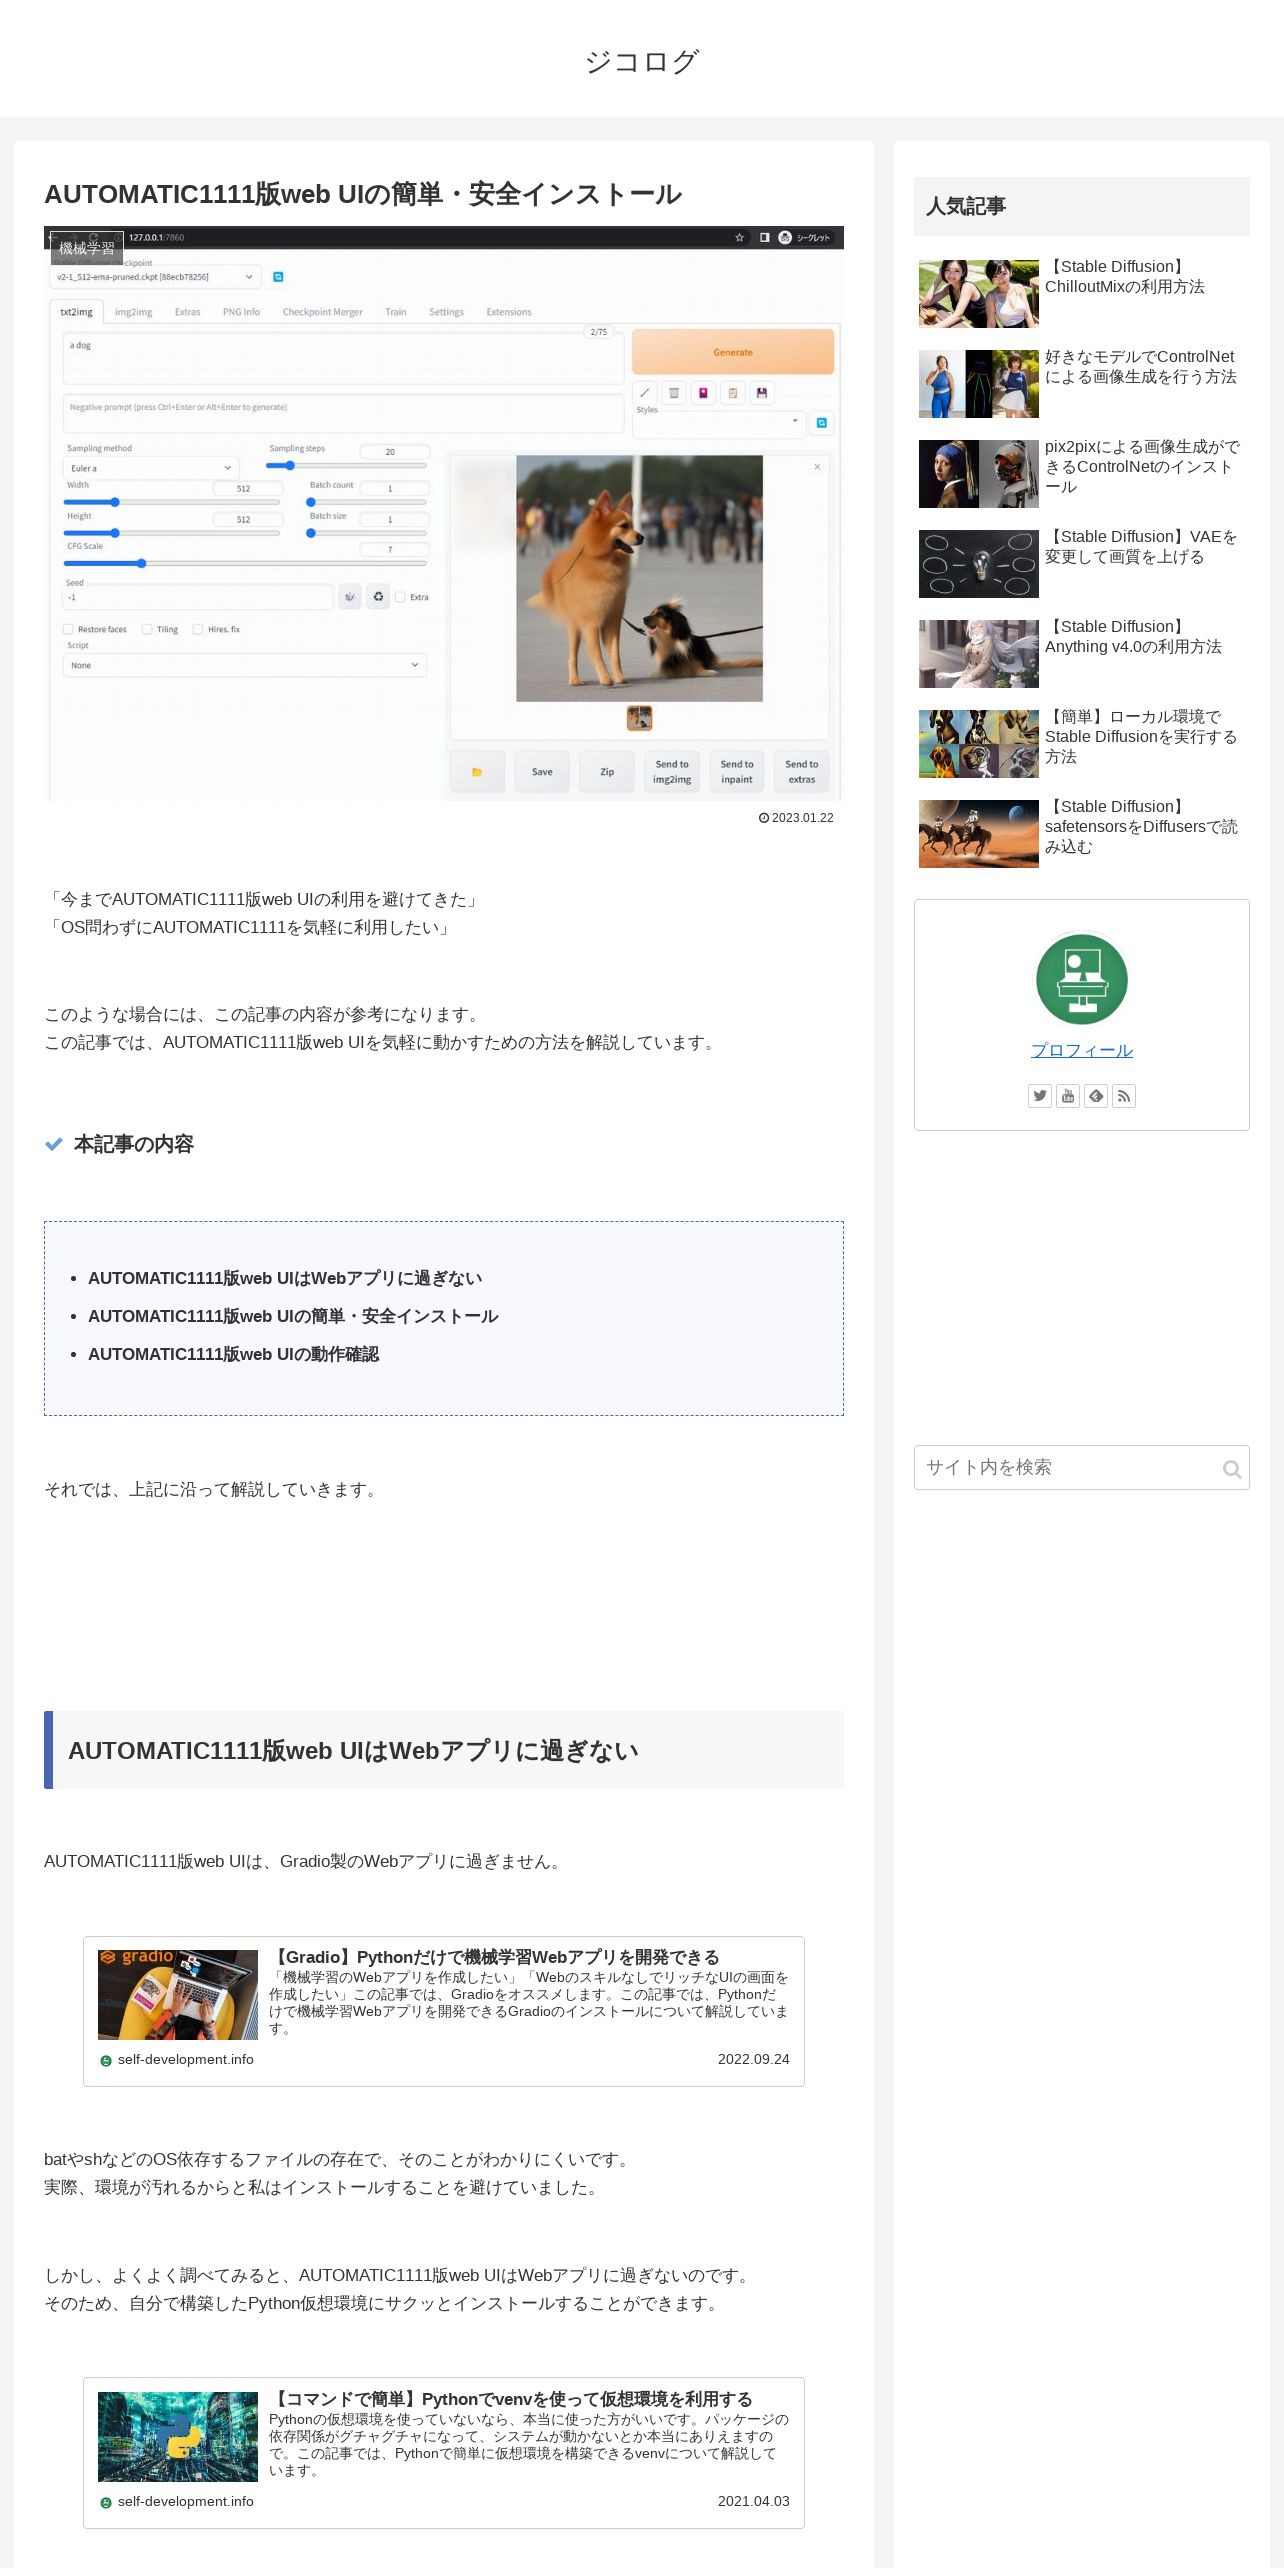
Task: Open the Feedly follow icon
Action: 1096,1096
